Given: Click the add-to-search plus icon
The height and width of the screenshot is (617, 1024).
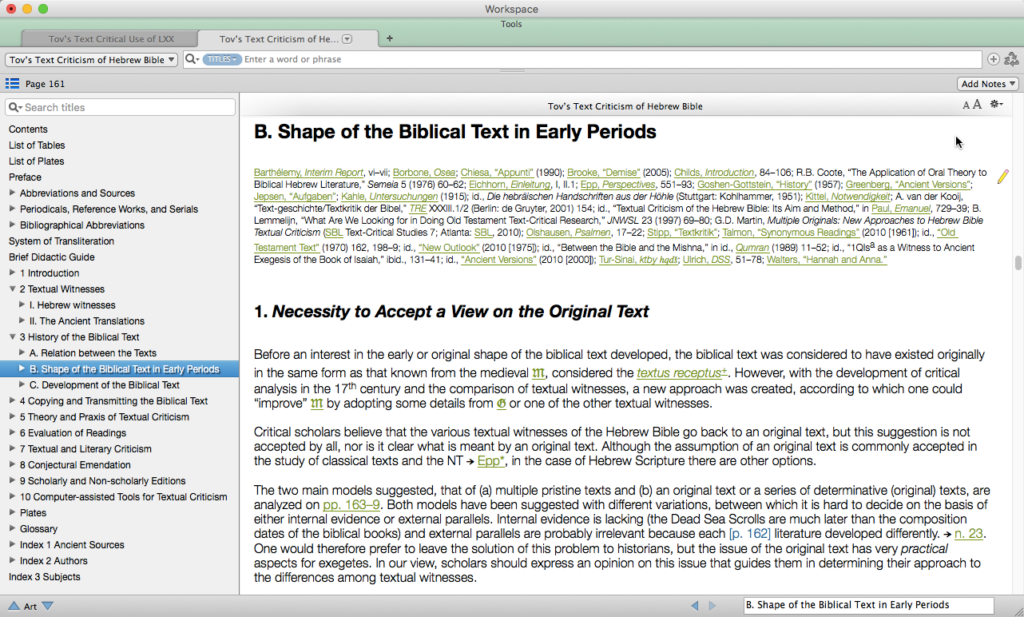Looking at the screenshot, I should pos(993,60).
